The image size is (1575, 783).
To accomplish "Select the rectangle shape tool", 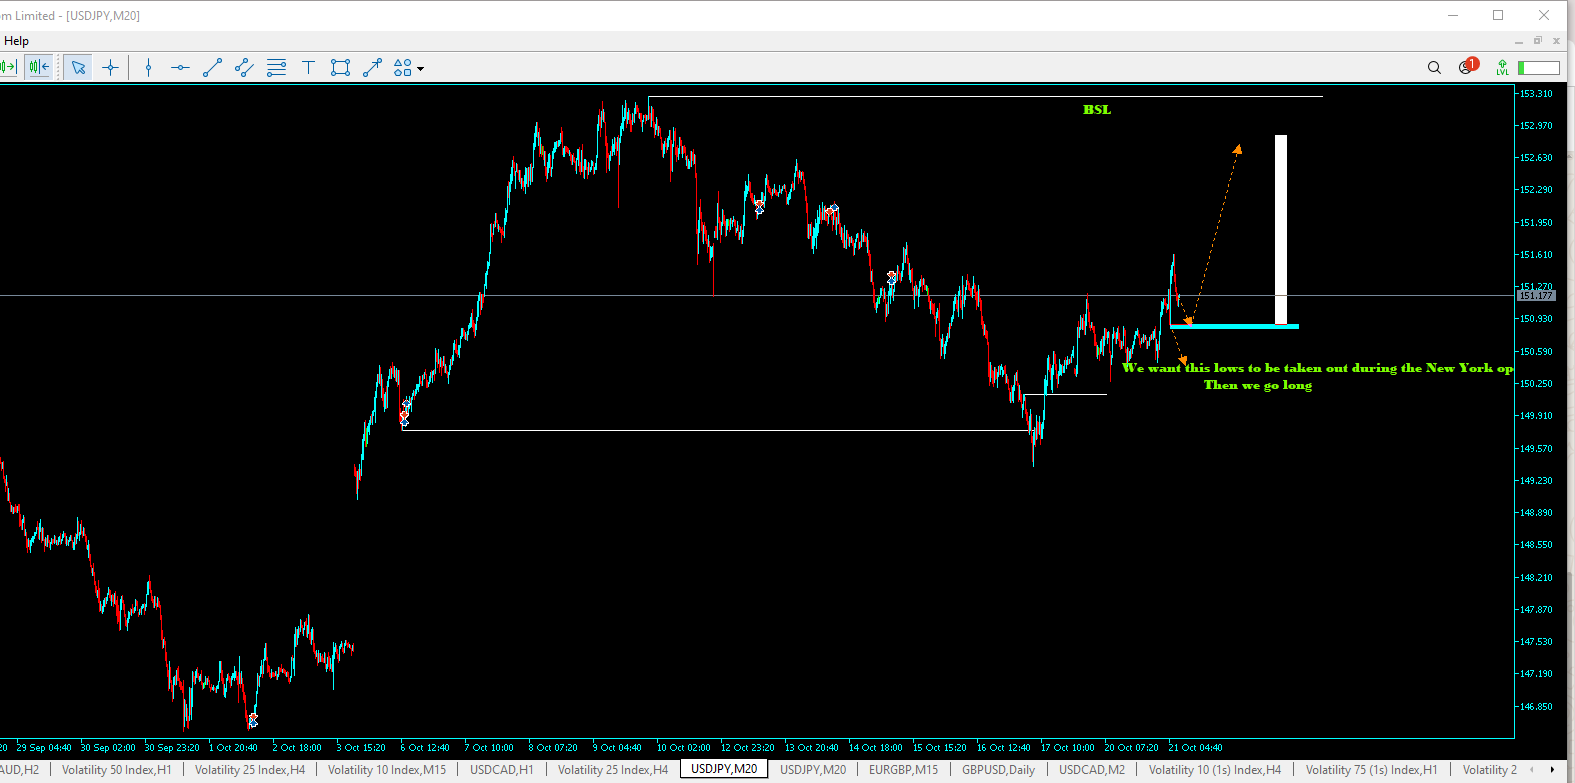I will [340, 68].
